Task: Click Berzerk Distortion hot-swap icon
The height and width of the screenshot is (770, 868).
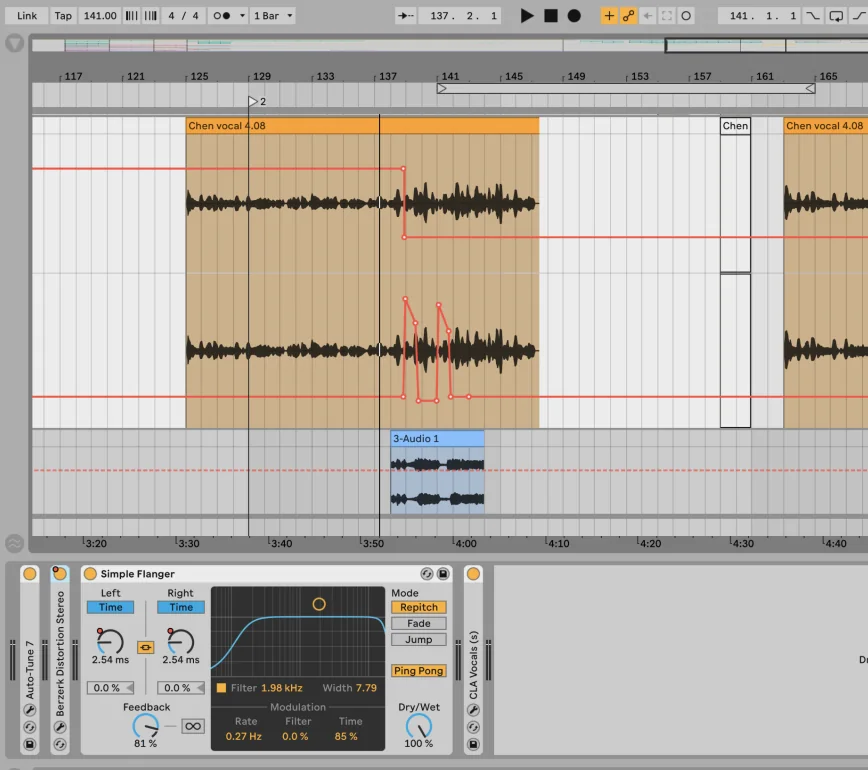Action: (60, 745)
